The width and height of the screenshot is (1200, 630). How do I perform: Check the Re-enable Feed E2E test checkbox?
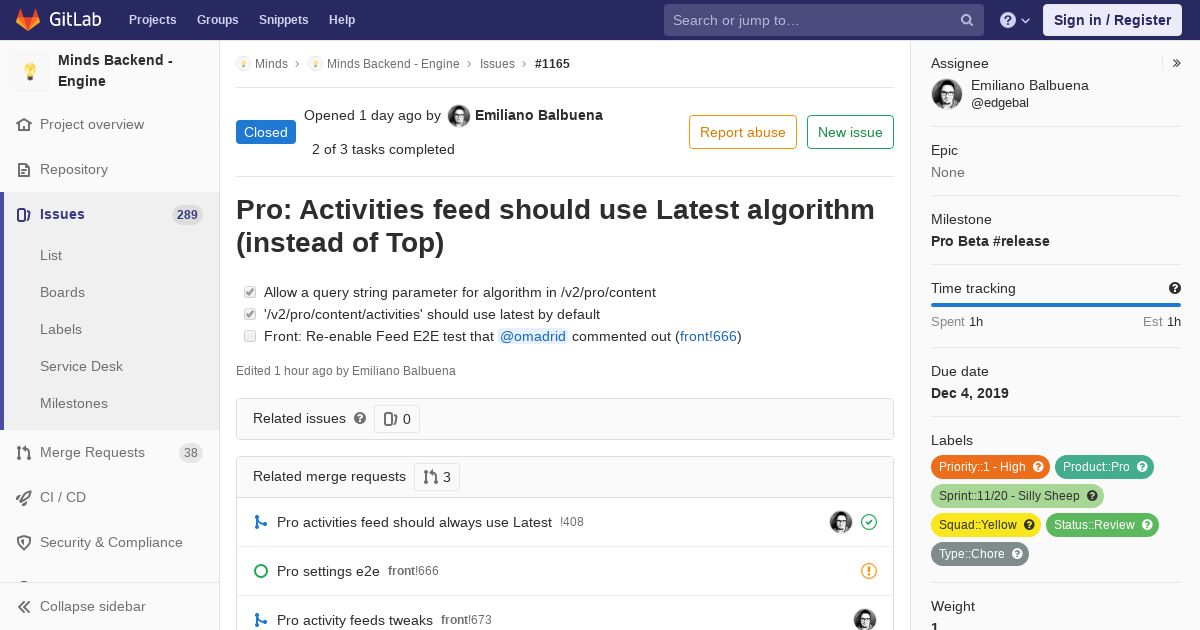pos(250,336)
